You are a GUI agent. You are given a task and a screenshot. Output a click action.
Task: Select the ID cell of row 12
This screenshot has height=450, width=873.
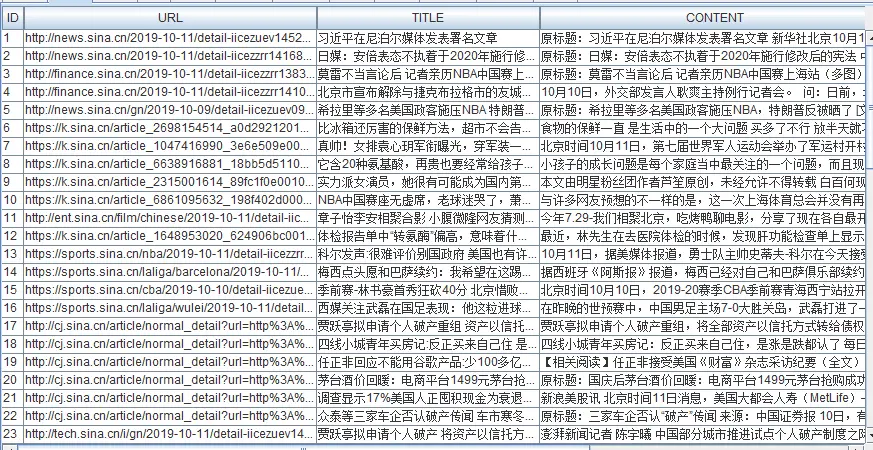[12, 236]
